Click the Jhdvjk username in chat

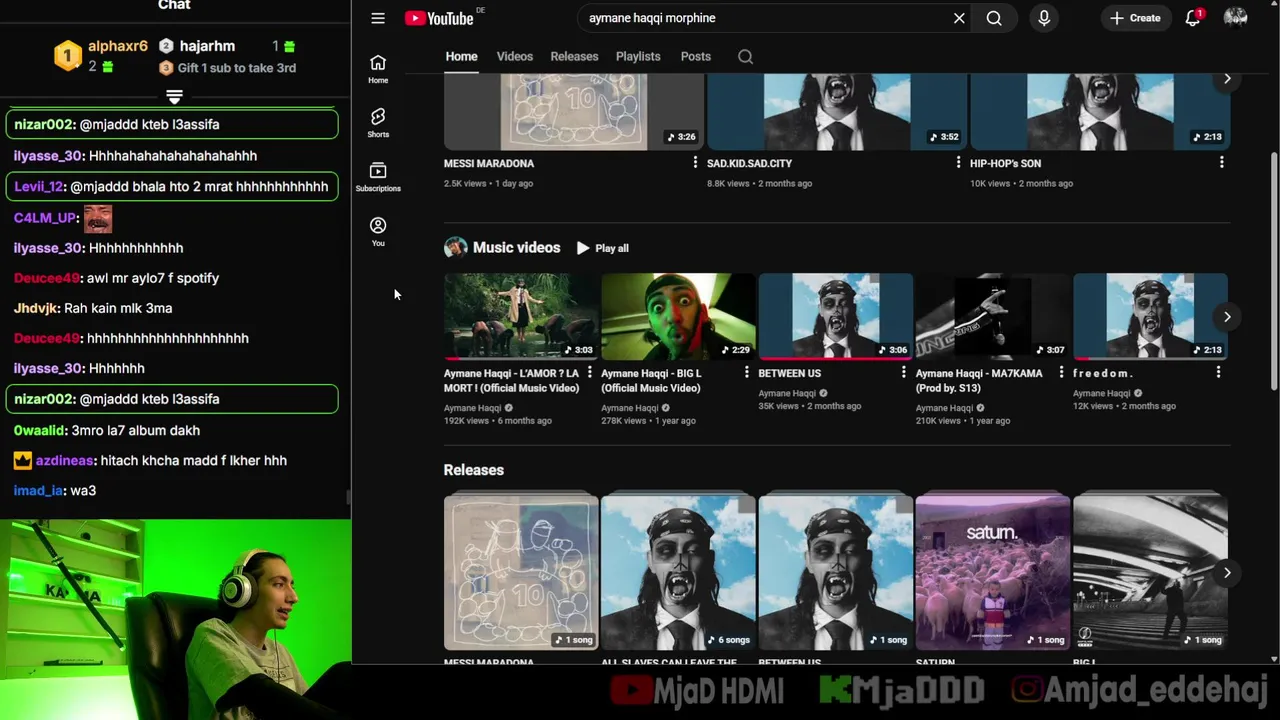(36, 308)
